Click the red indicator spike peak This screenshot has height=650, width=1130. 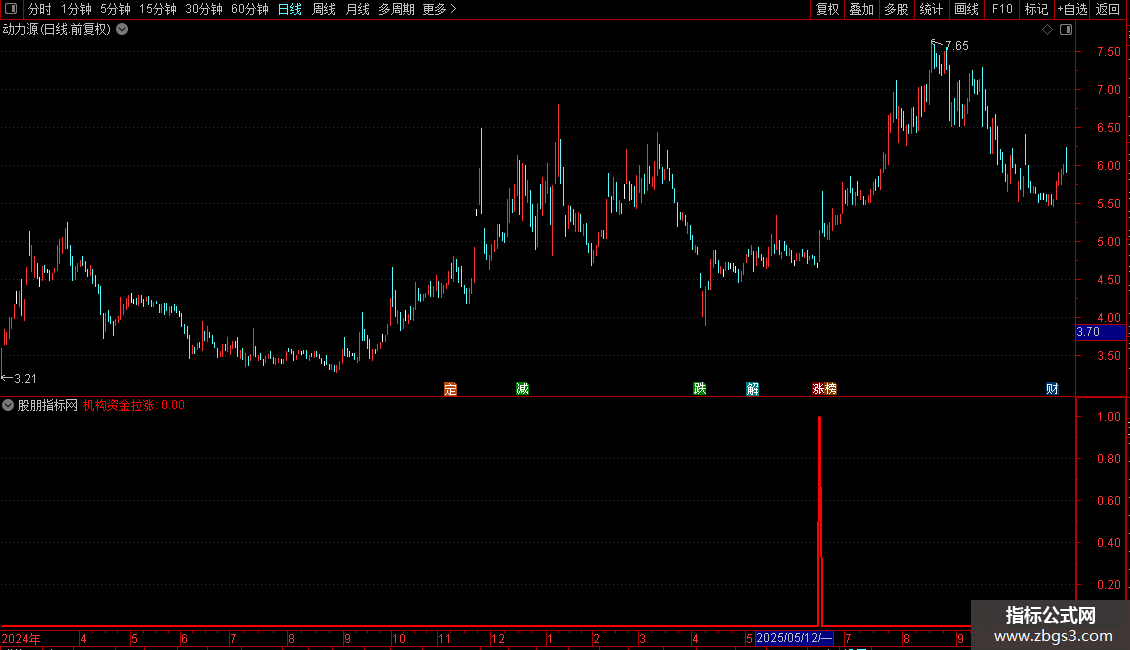tap(819, 418)
